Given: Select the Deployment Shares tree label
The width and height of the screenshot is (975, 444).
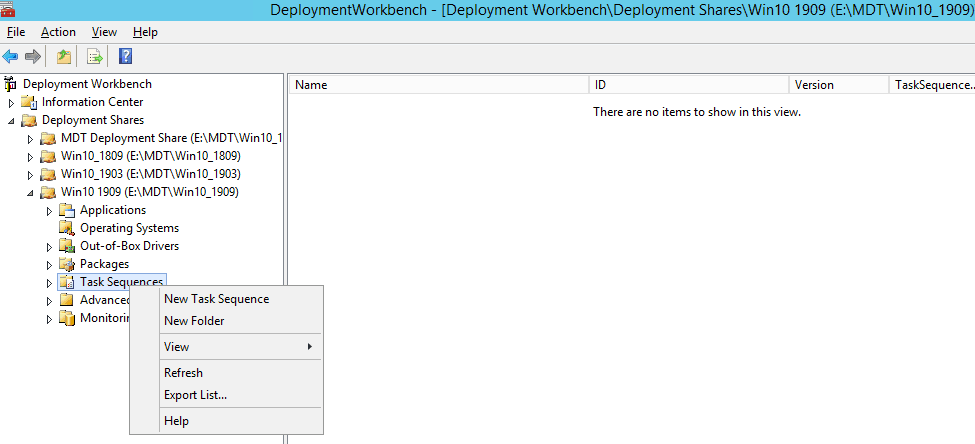Looking at the screenshot, I should pyautogui.click(x=93, y=120).
